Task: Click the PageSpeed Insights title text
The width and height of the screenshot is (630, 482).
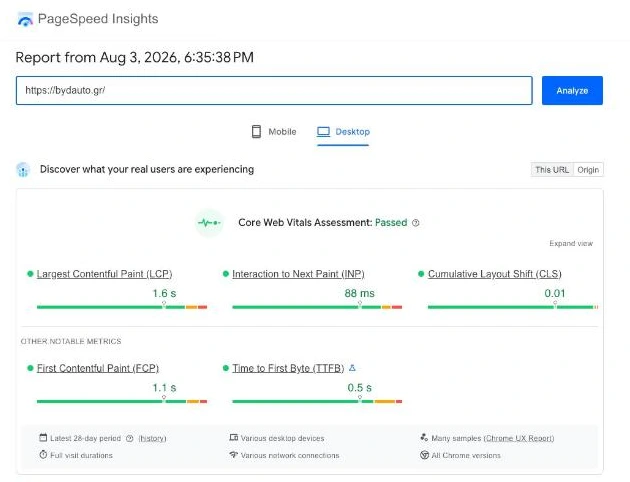Action: [98, 19]
